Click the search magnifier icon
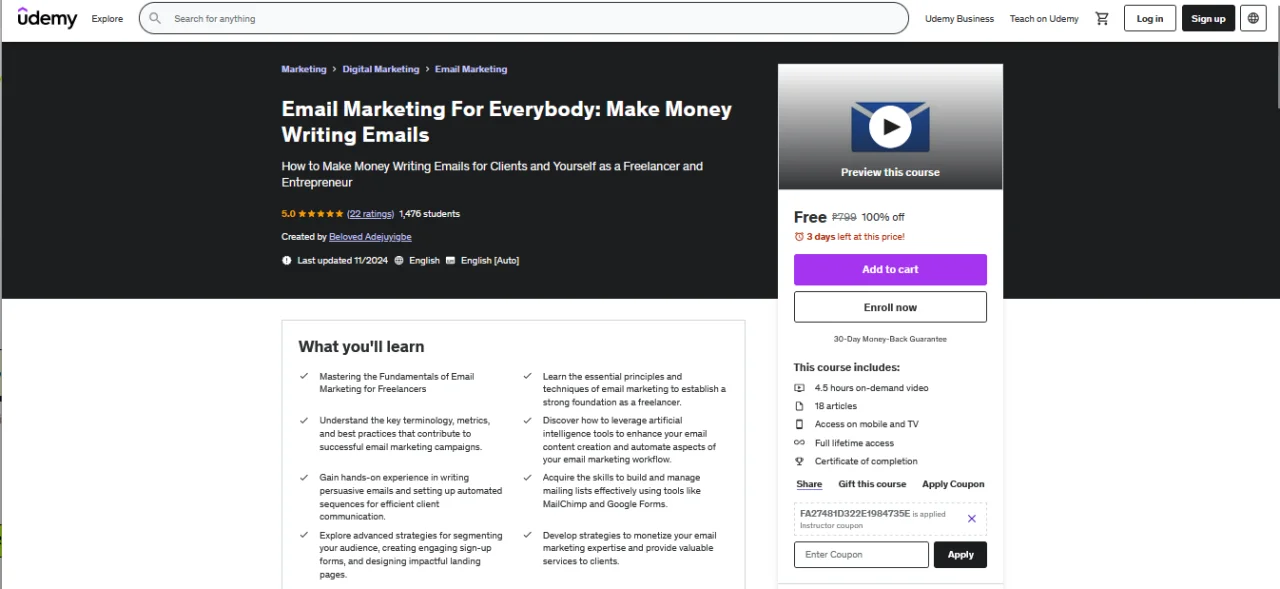This screenshot has width=1280, height=589. pos(155,18)
